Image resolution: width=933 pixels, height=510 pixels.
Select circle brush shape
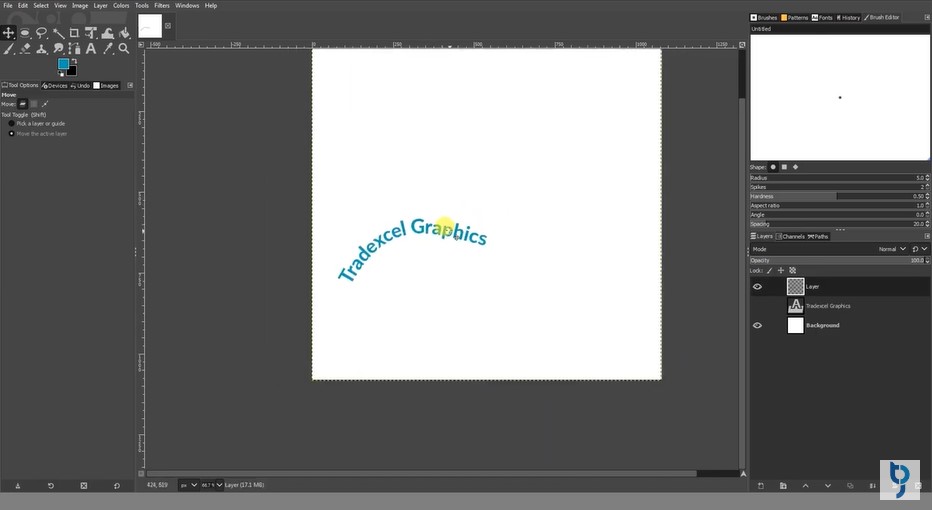[x=773, y=167]
